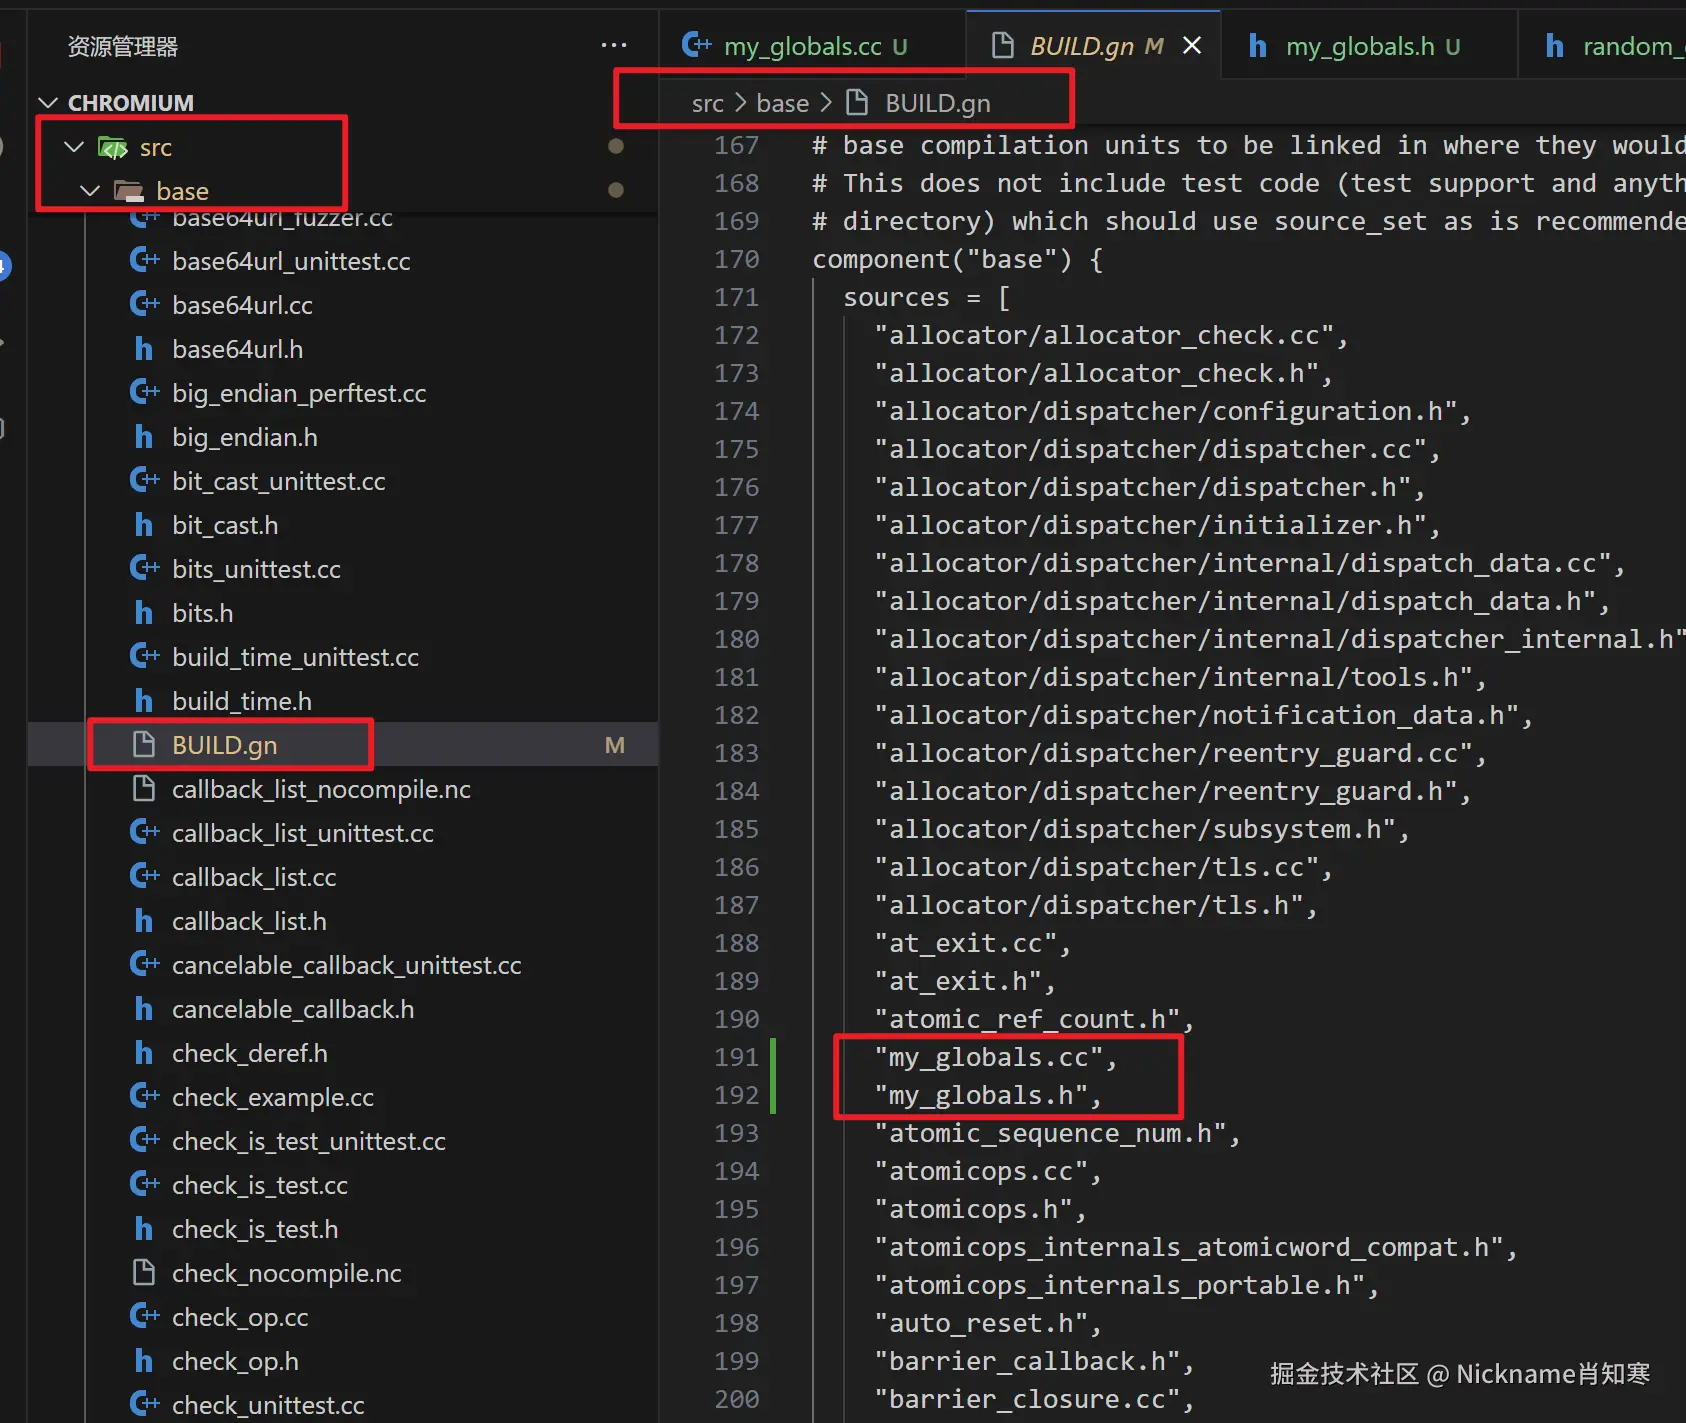Click file icon beside check_nocompile.nc
Viewport: 1686px width, 1423px height.
(144, 1273)
